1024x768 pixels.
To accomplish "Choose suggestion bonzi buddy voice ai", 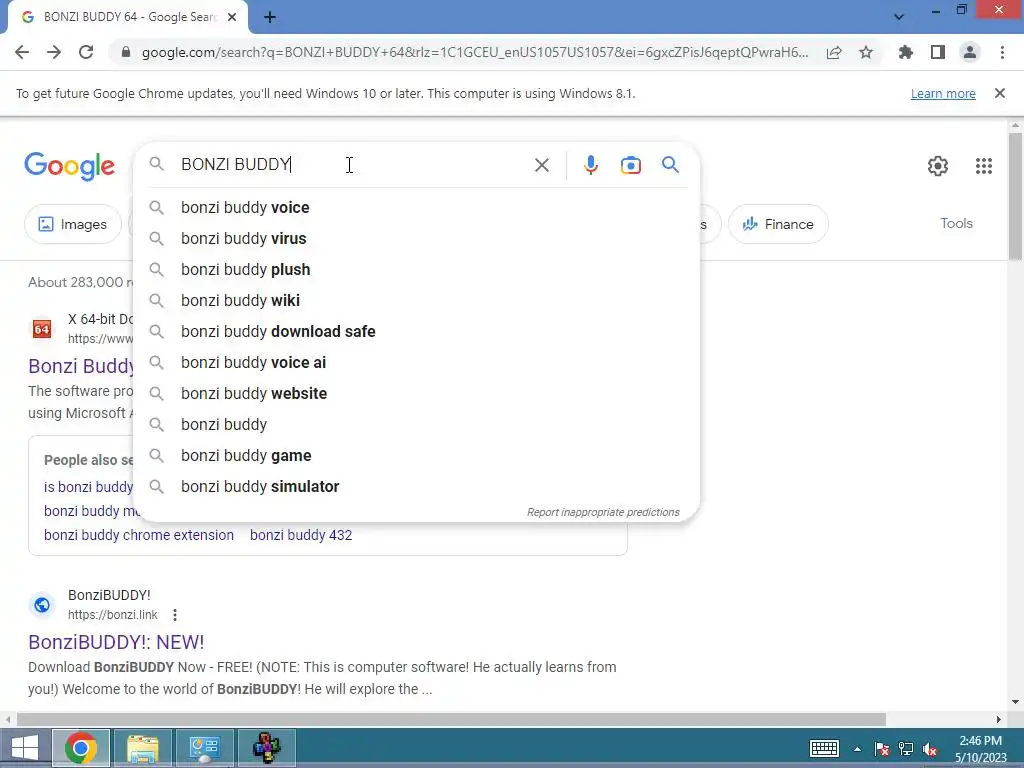I will point(417,362).
